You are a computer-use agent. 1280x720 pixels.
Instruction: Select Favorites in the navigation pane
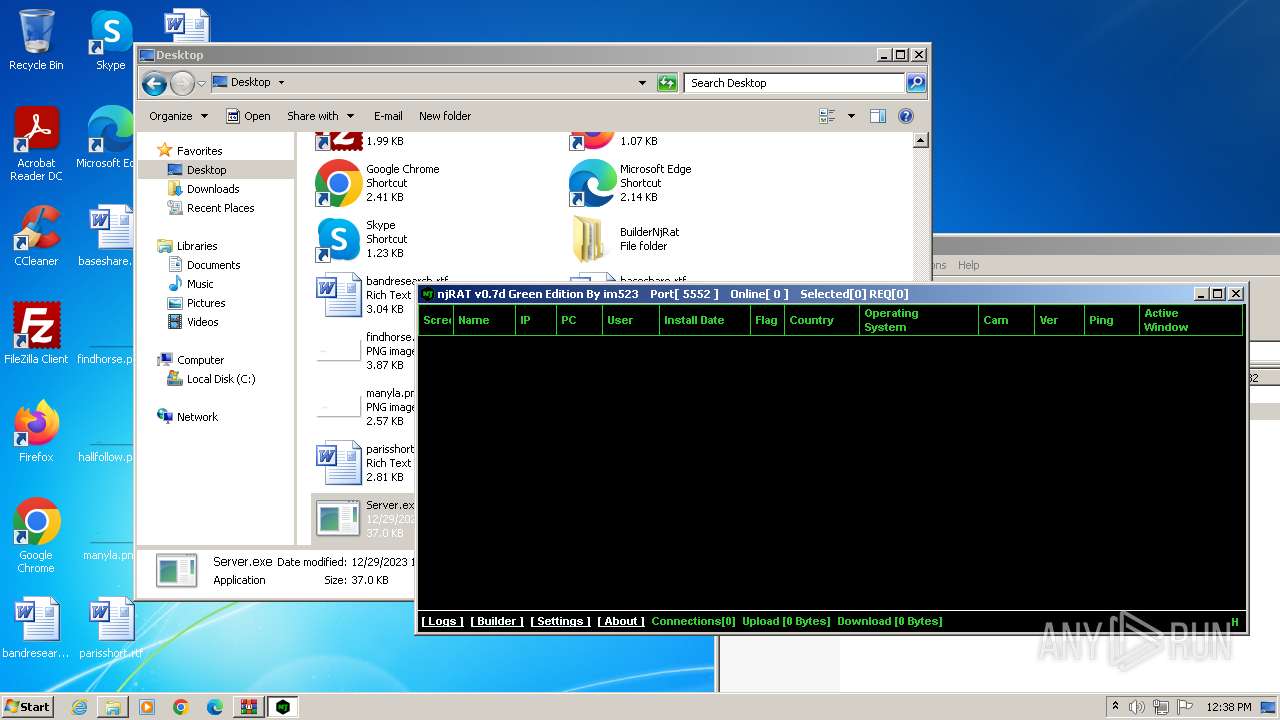190,151
